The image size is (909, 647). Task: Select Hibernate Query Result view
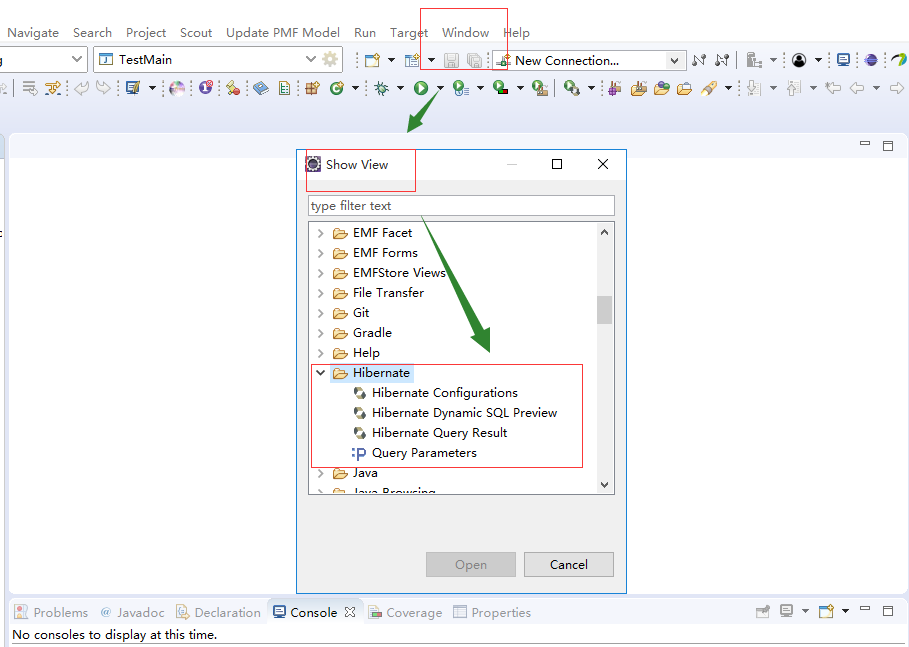tap(439, 433)
